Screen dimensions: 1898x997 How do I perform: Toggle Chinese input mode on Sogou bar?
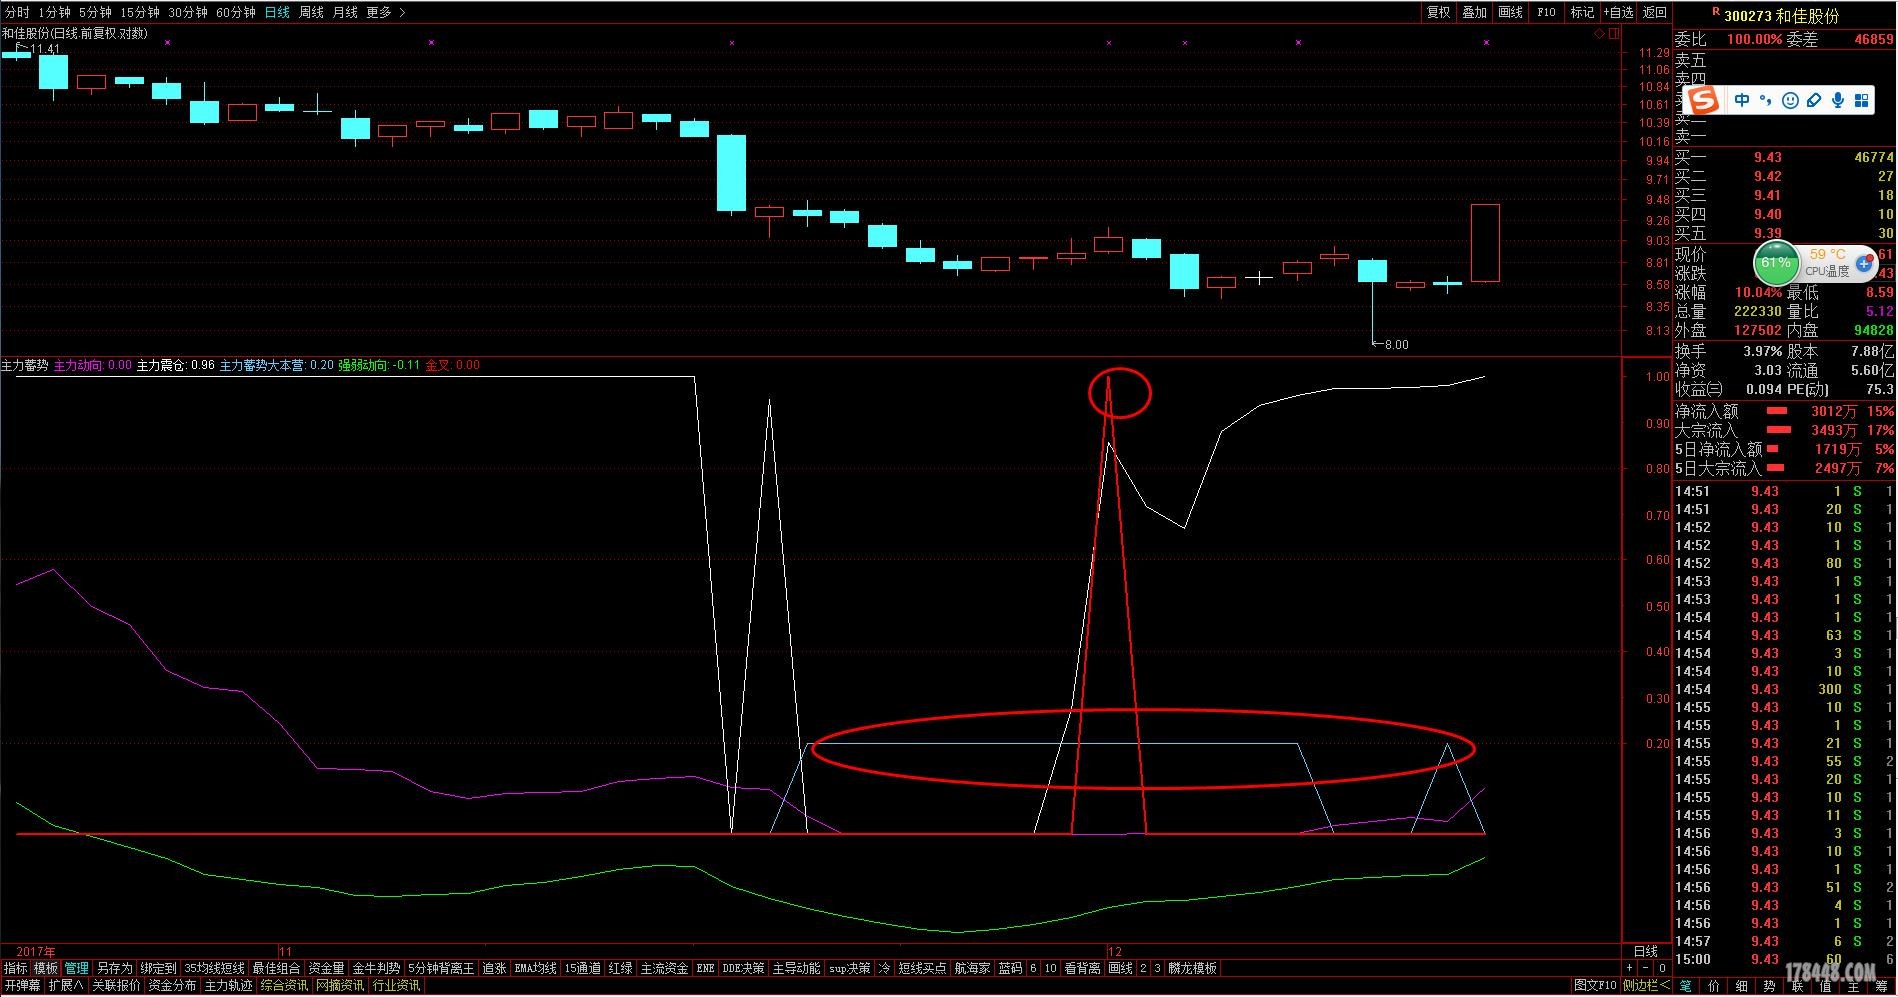pyautogui.click(x=1743, y=100)
